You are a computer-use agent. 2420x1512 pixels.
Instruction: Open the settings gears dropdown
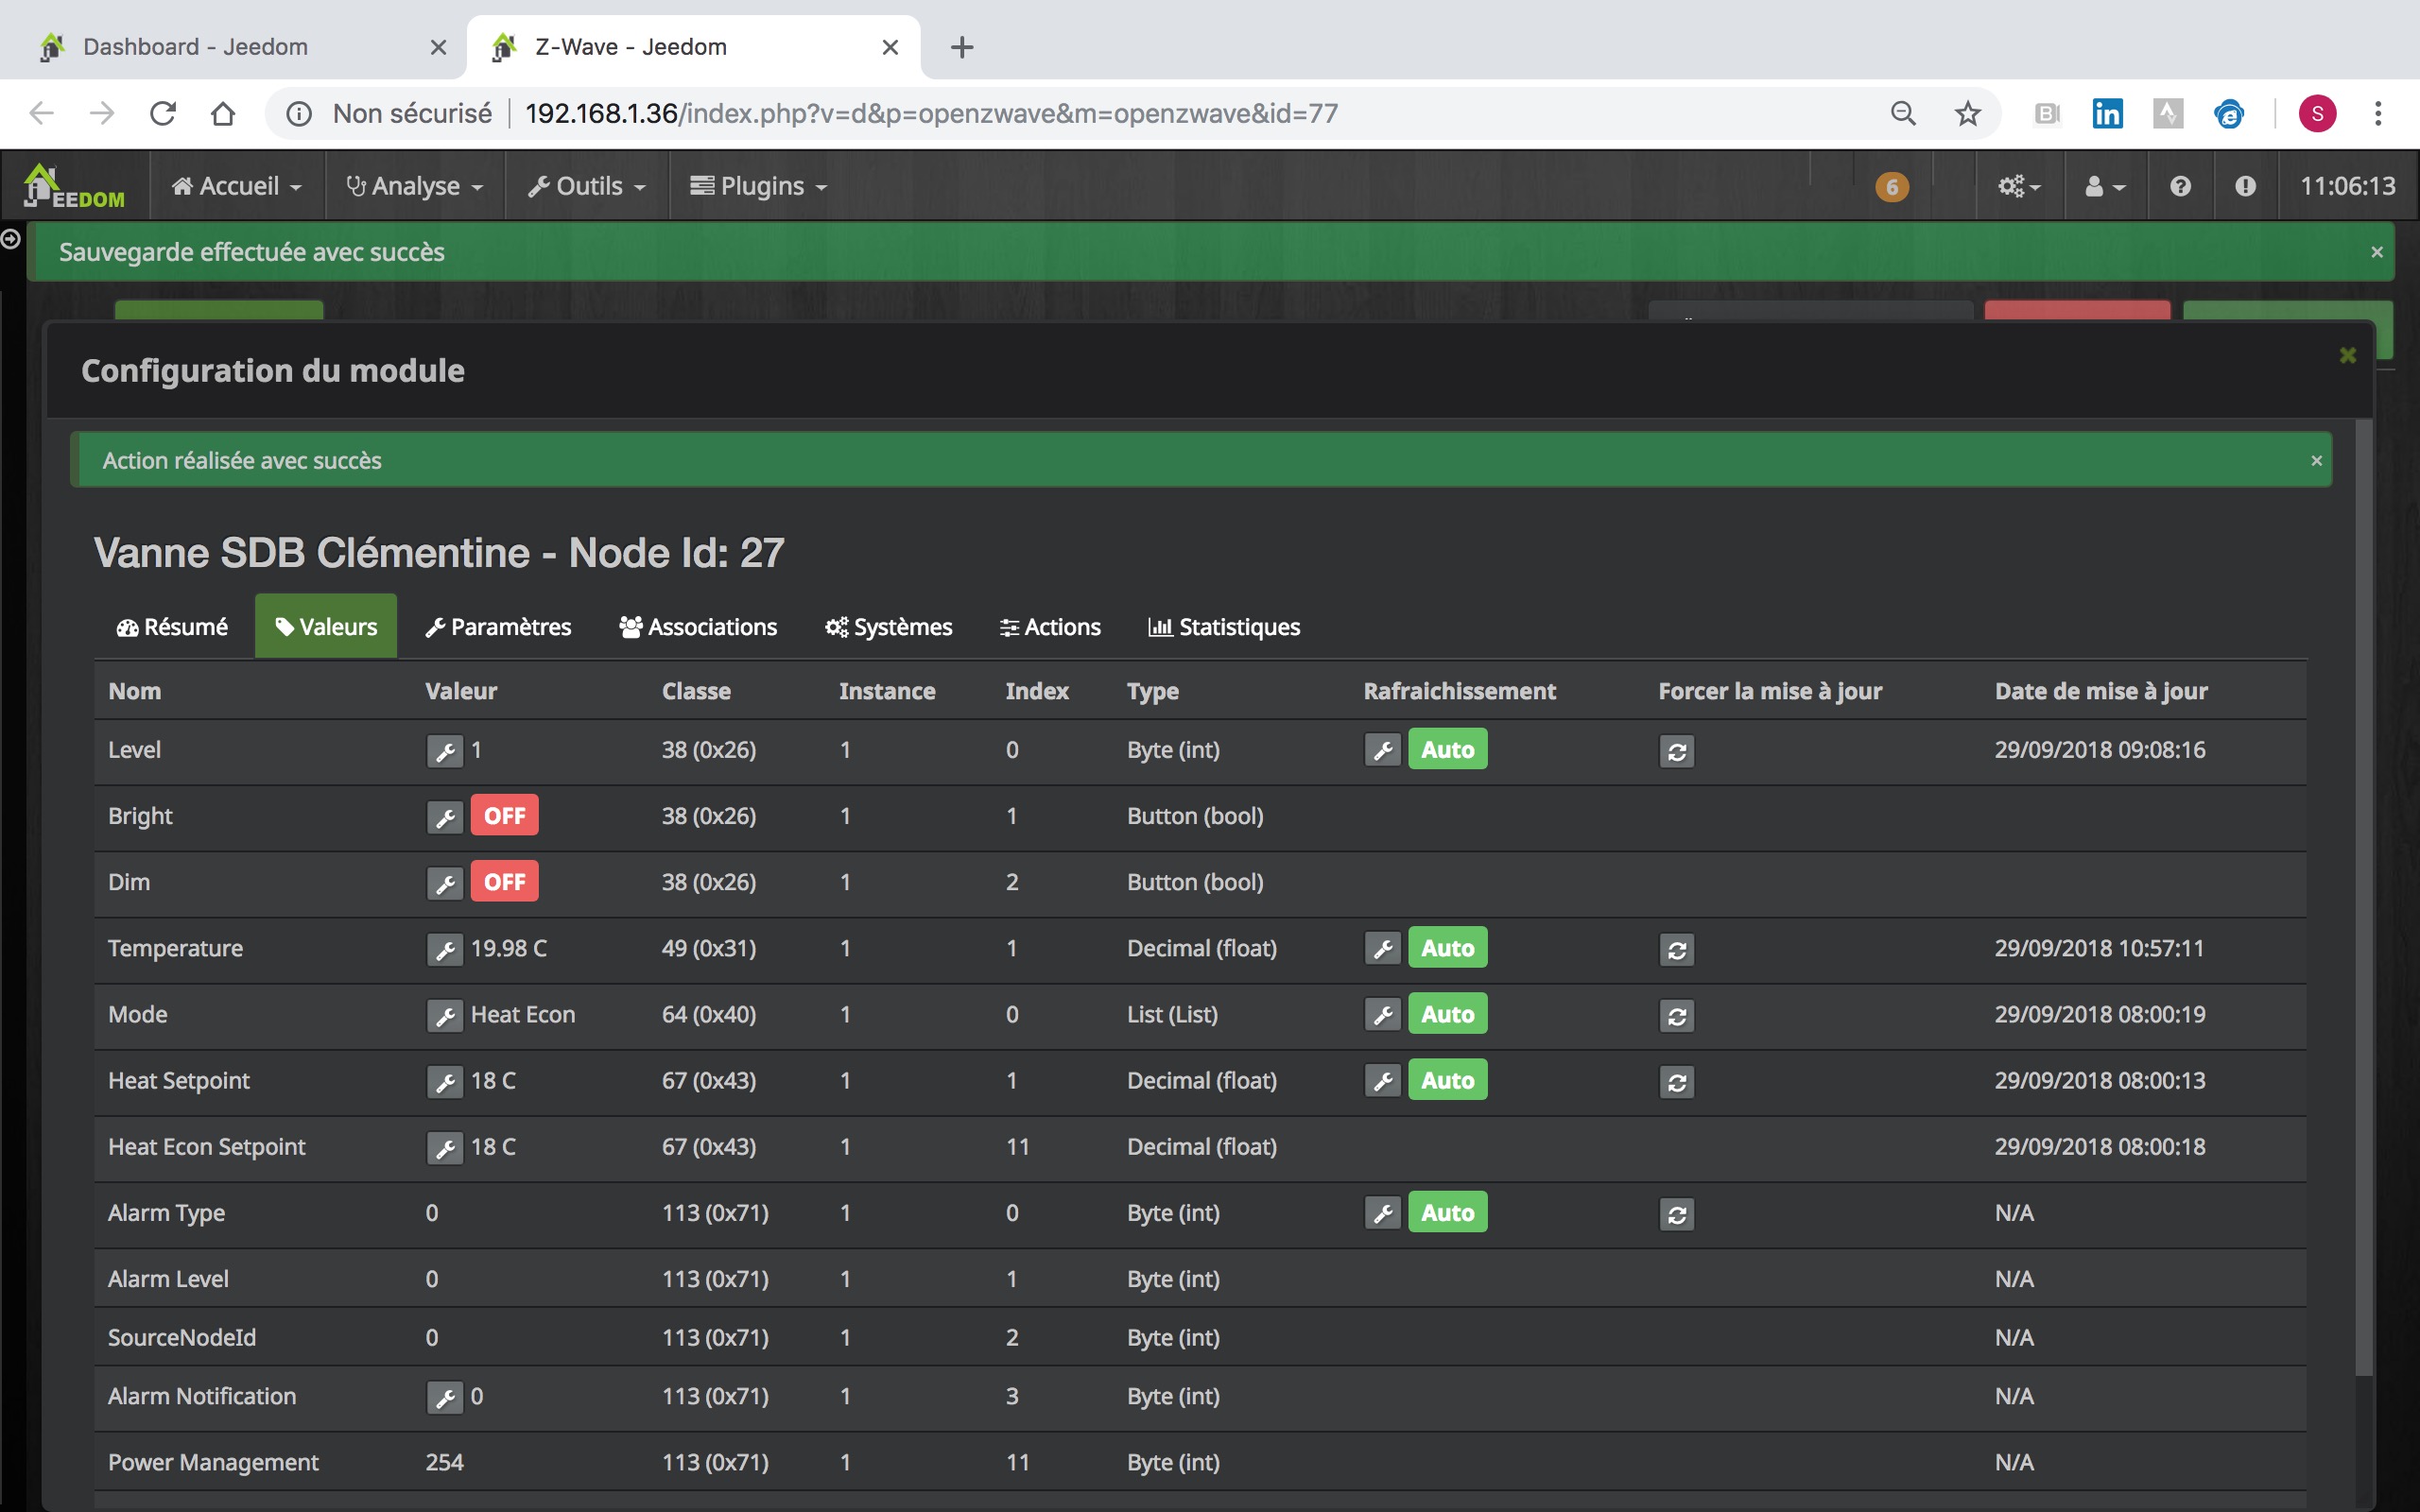click(2019, 186)
